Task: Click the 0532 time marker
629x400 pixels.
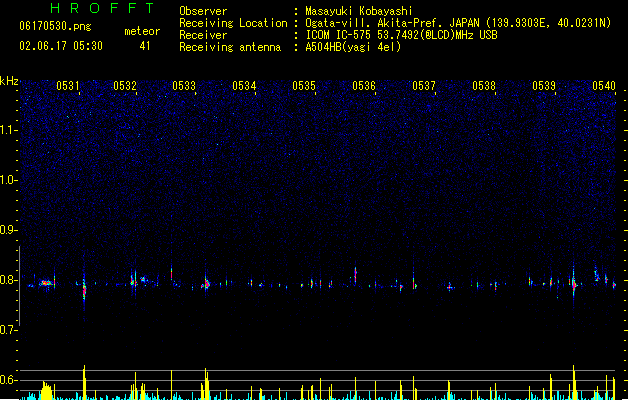Action: tap(125, 86)
